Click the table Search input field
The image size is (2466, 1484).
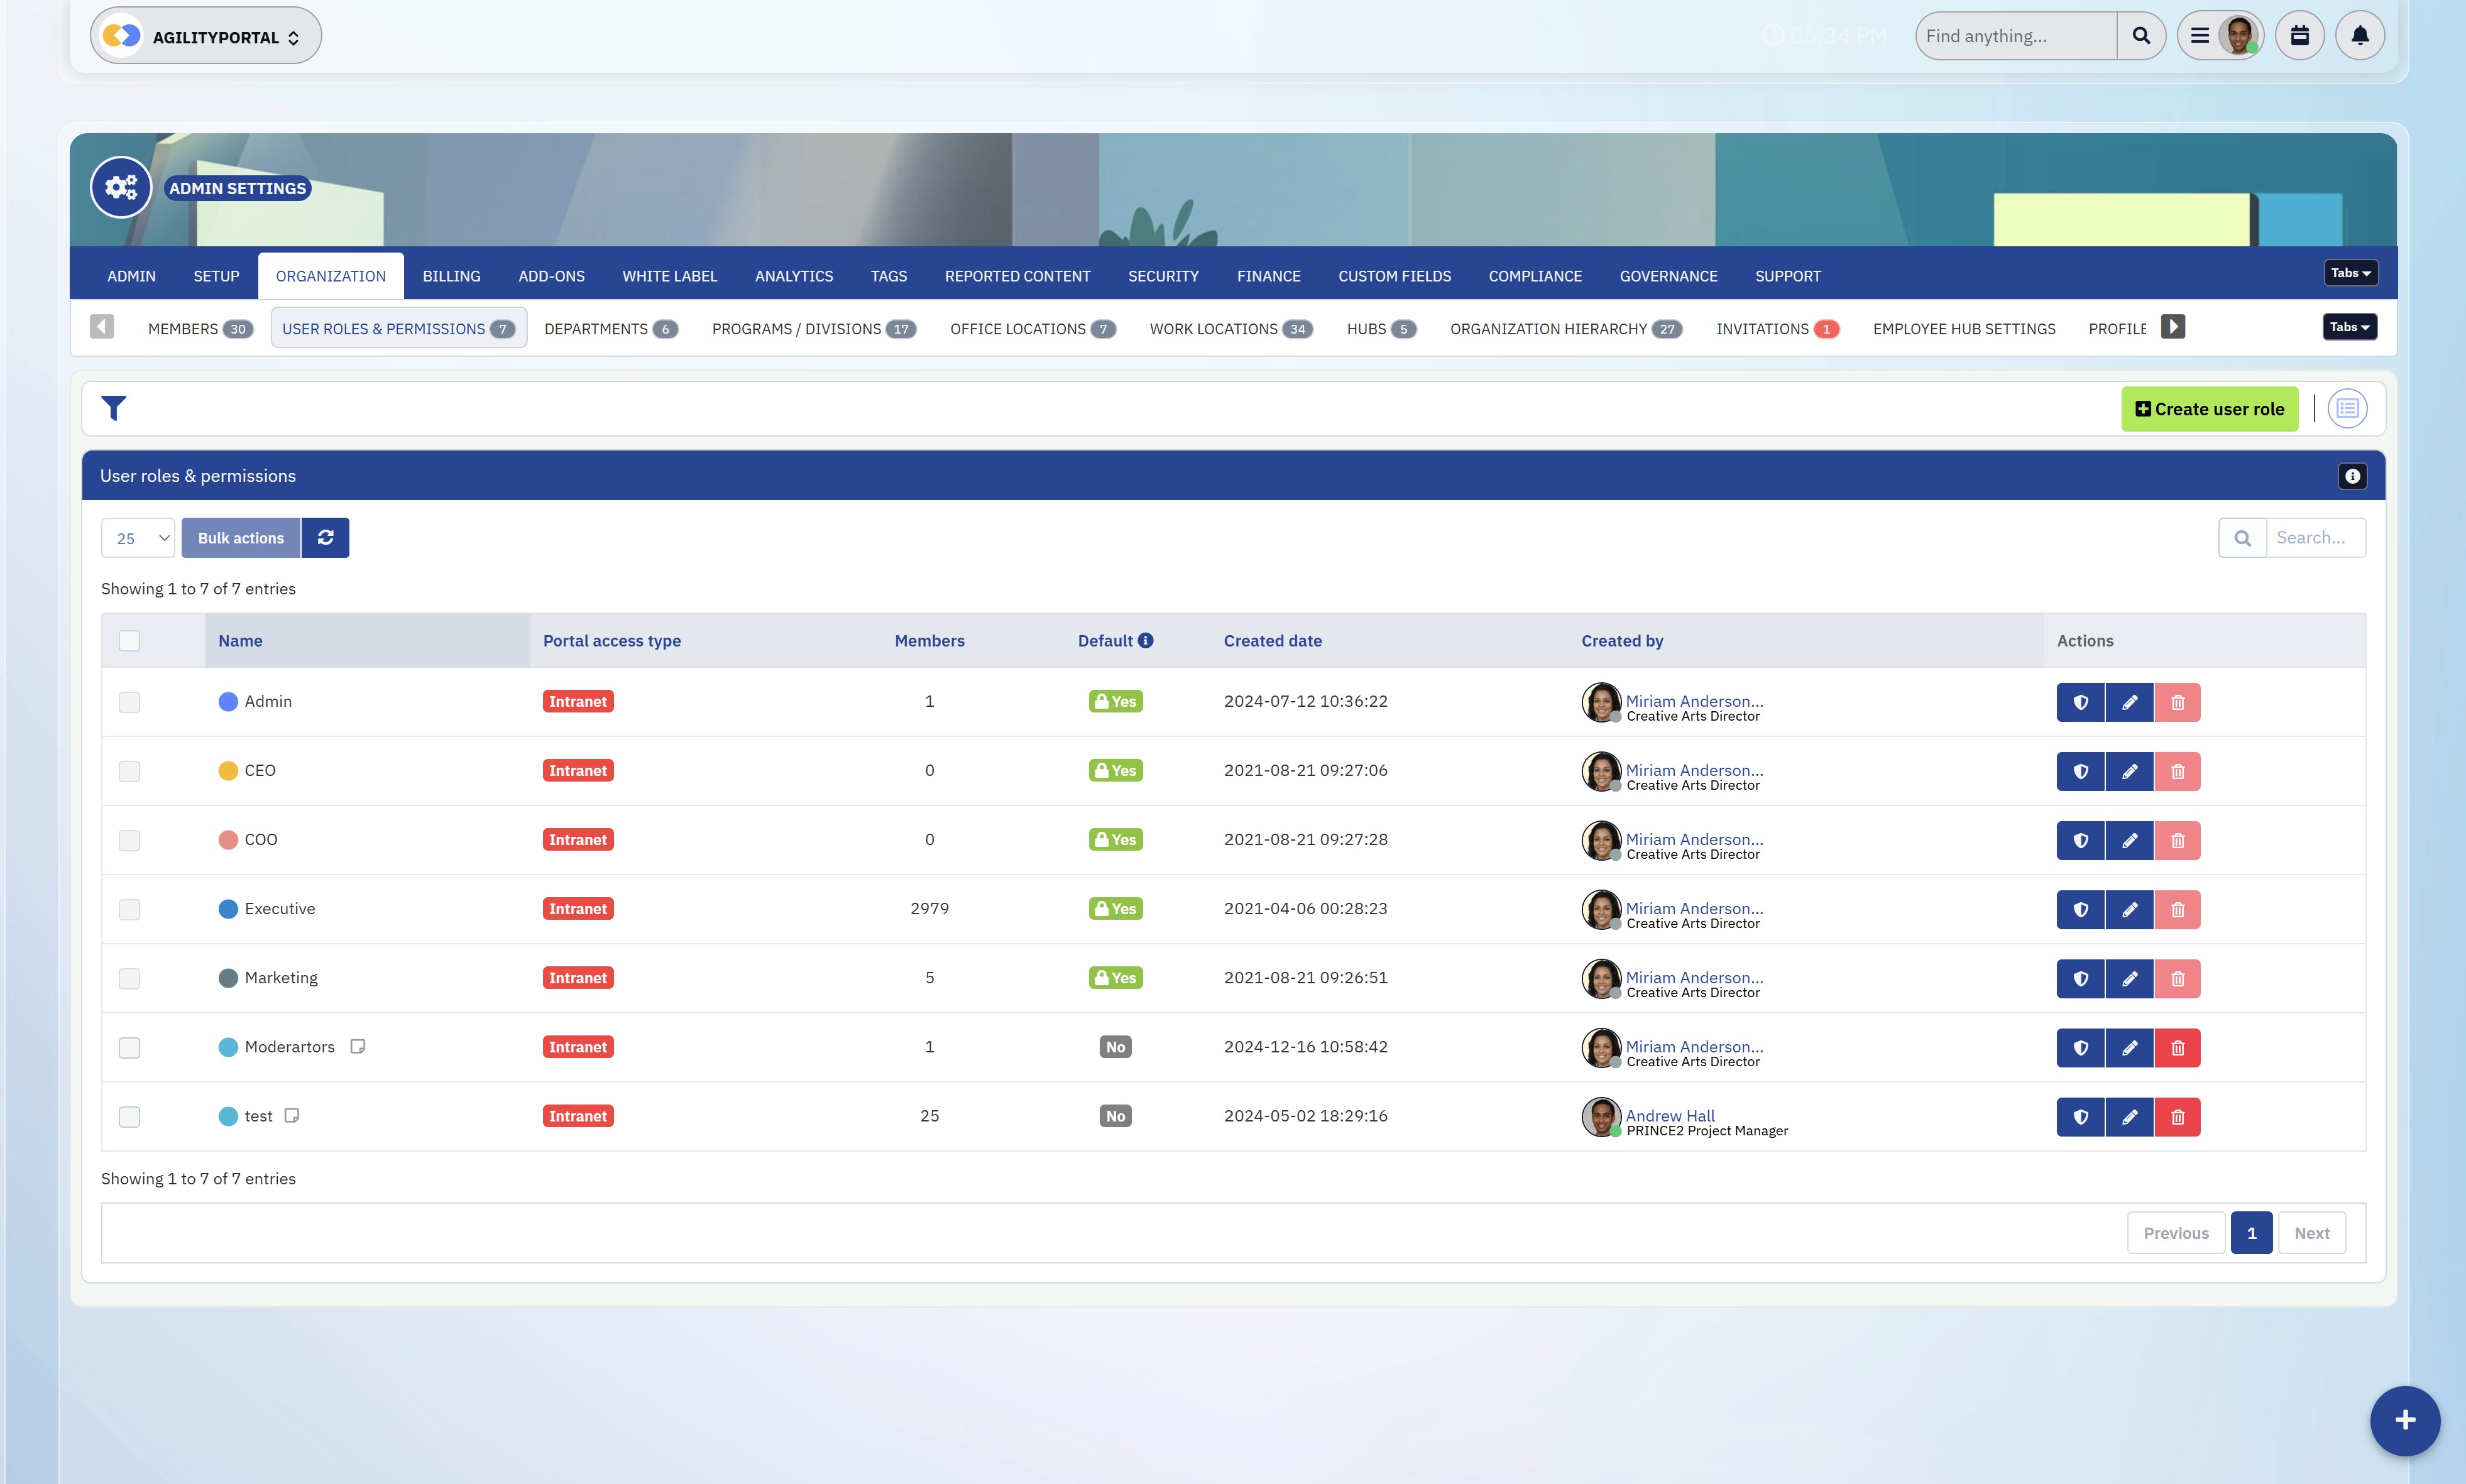point(2313,538)
